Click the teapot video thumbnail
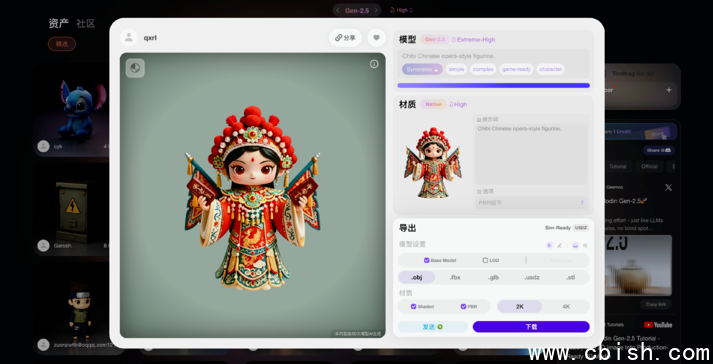 click(638, 265)
